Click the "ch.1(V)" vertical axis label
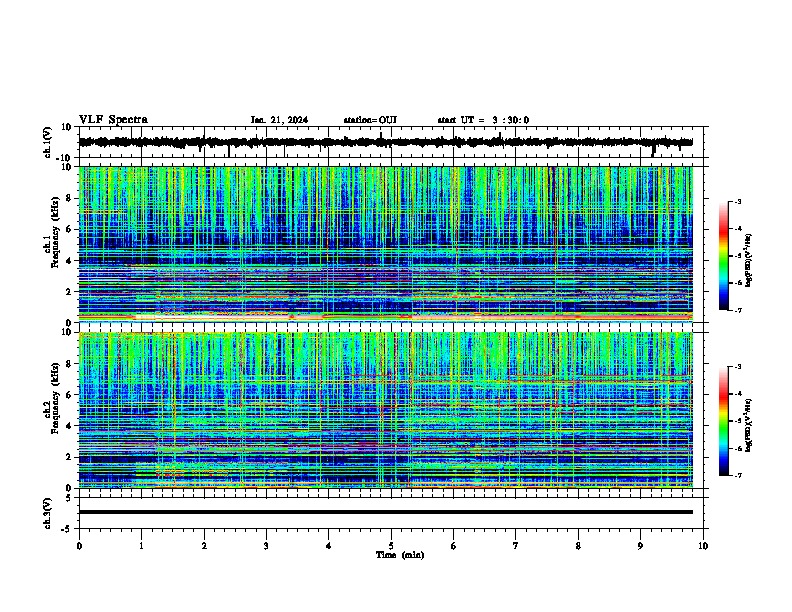 (x=48, y=142)
